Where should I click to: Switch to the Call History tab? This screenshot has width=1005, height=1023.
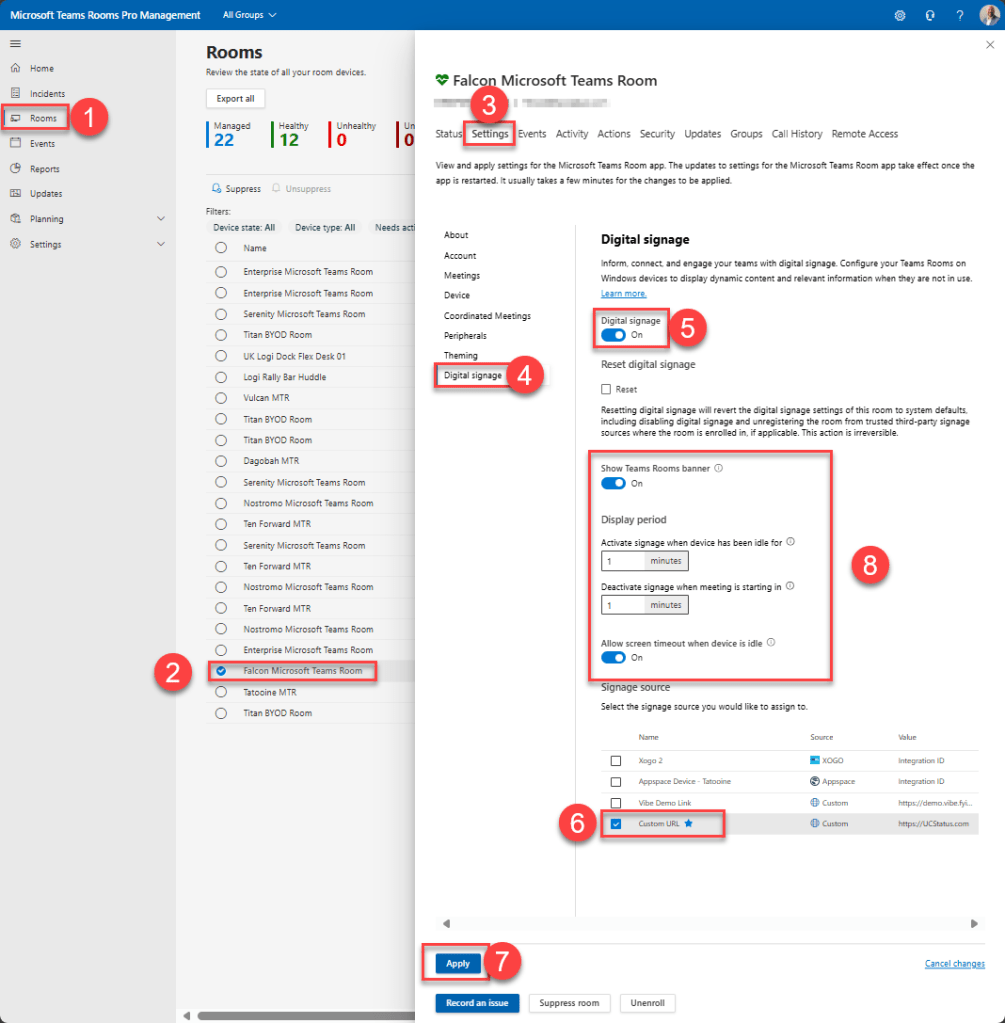click(x=796, y=134)
